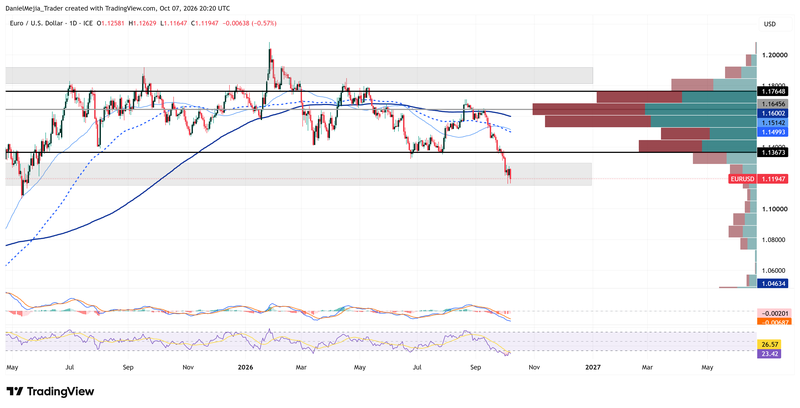Click the orange MACD signal value −0.00687
This screenshot has height=408, width=800.
[776, 322]
